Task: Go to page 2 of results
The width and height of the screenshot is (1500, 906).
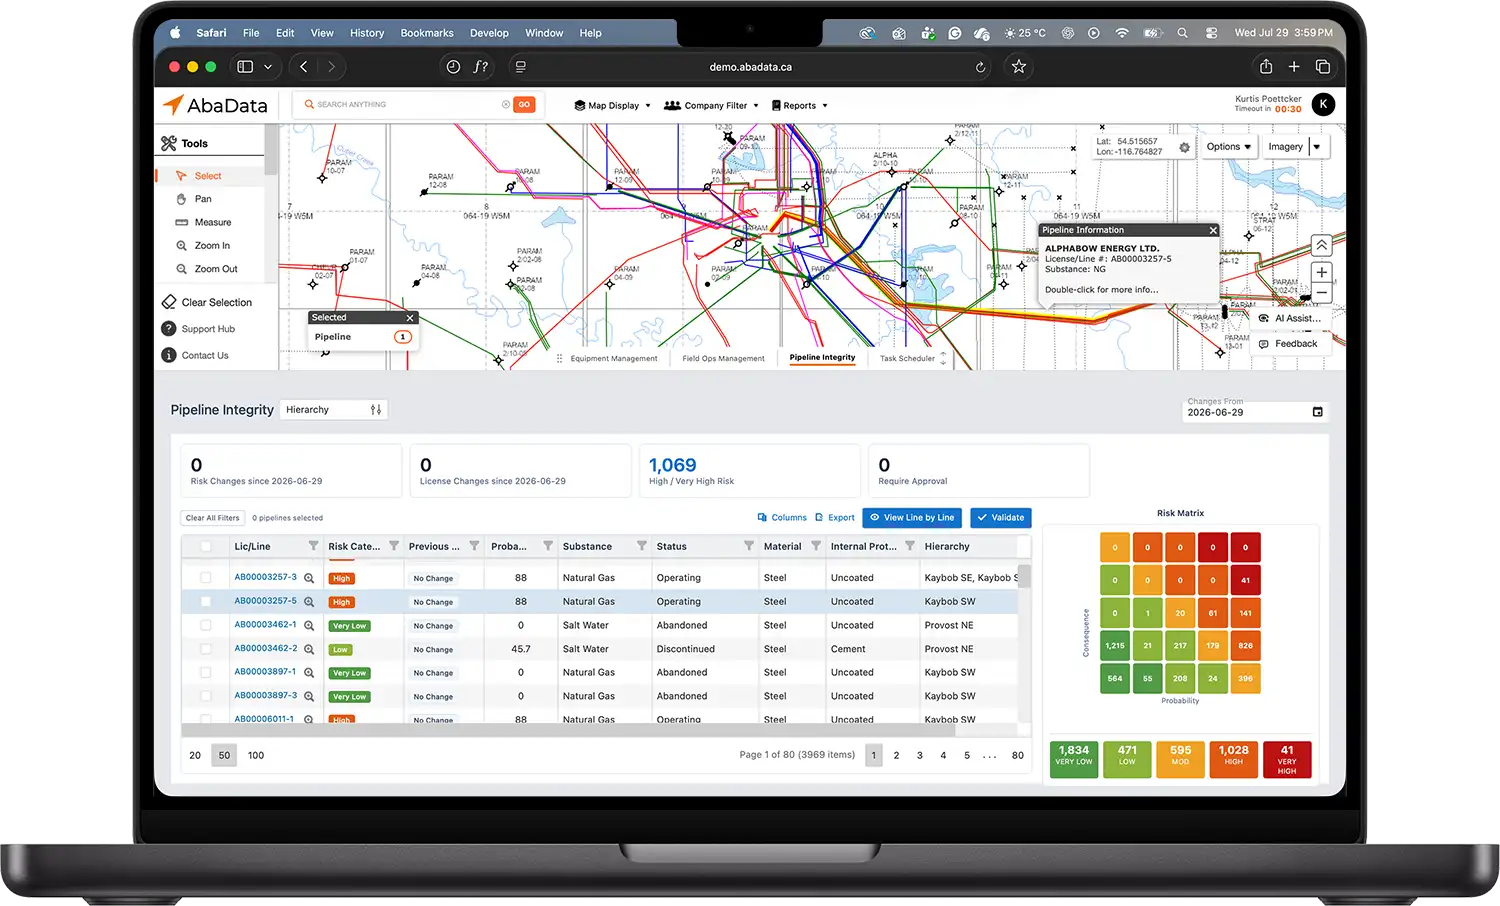Action: (896, 755)
